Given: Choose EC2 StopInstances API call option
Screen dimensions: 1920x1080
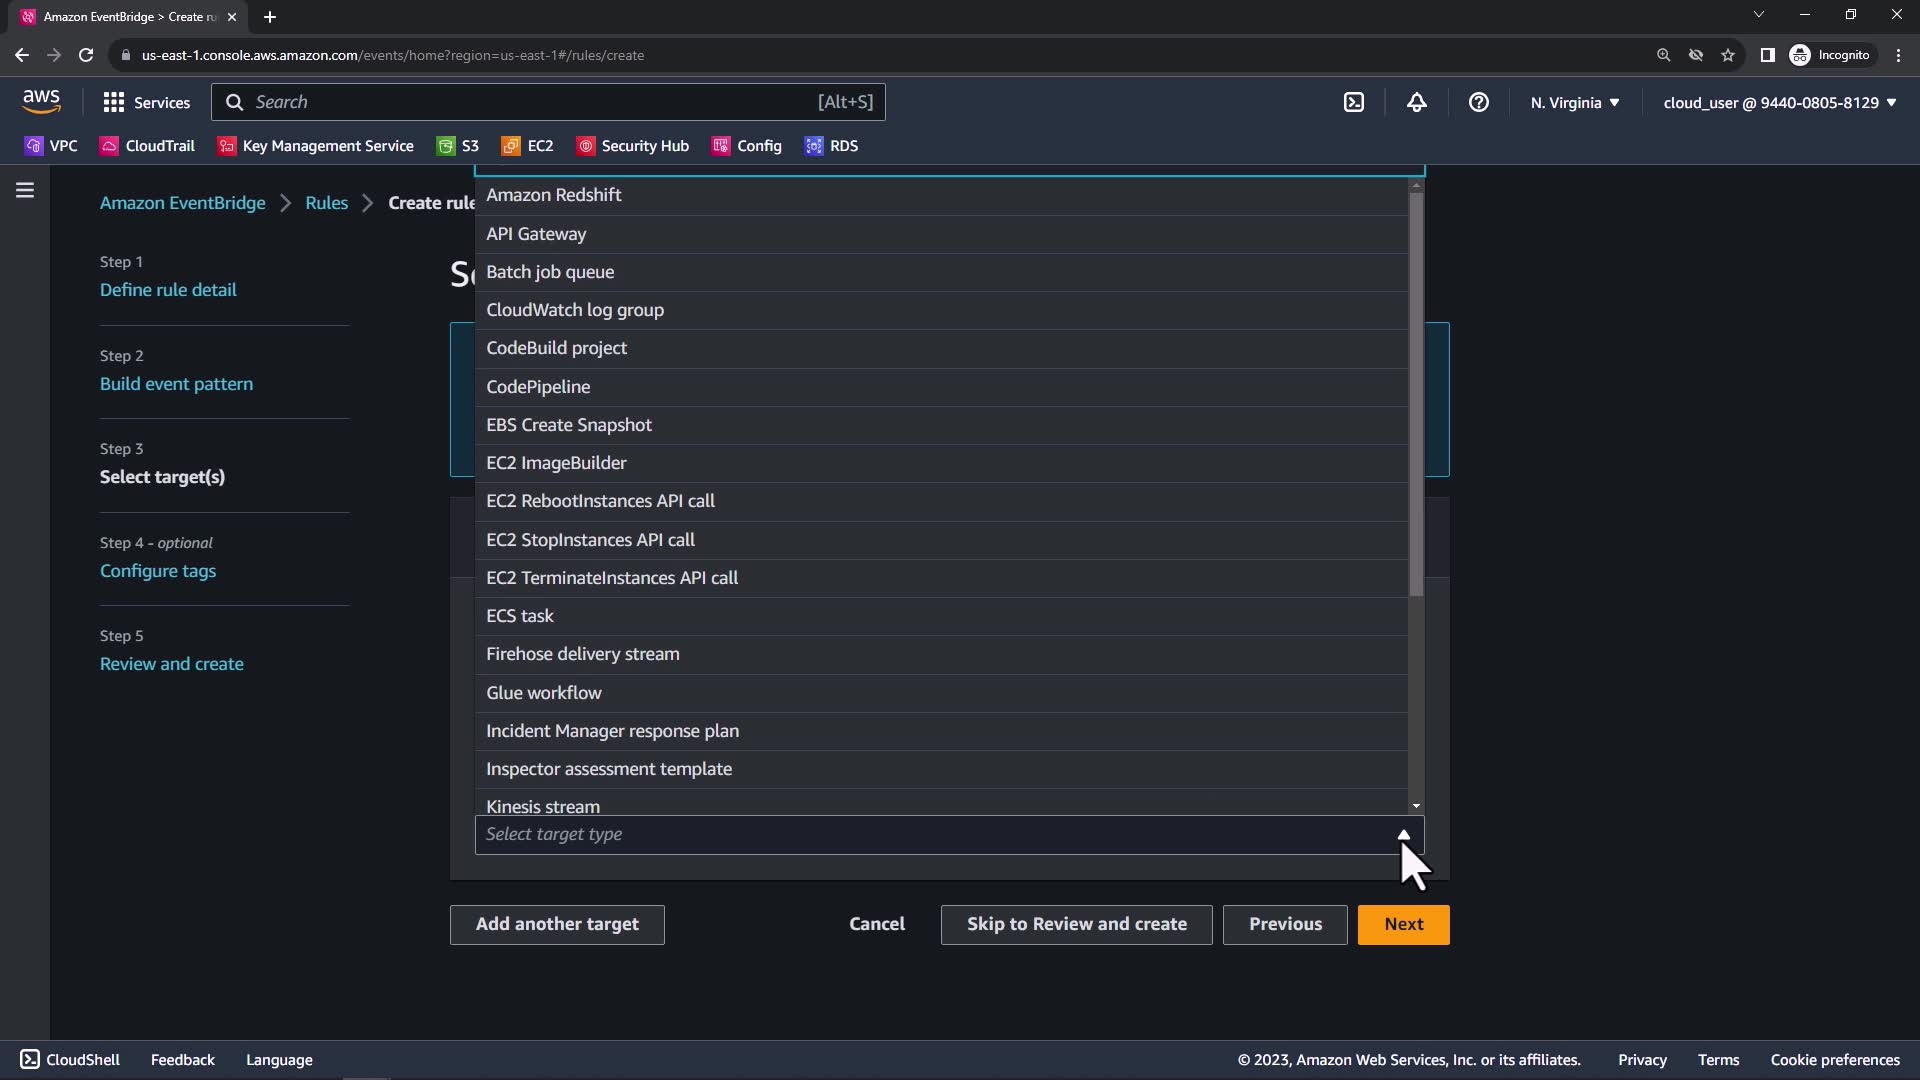Looking at the screenshot, I should tap(590, 540).
